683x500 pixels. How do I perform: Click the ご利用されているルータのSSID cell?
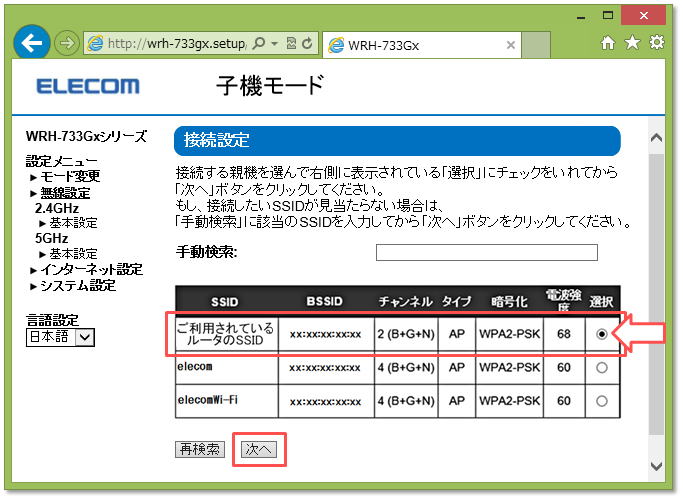point(227,334)
